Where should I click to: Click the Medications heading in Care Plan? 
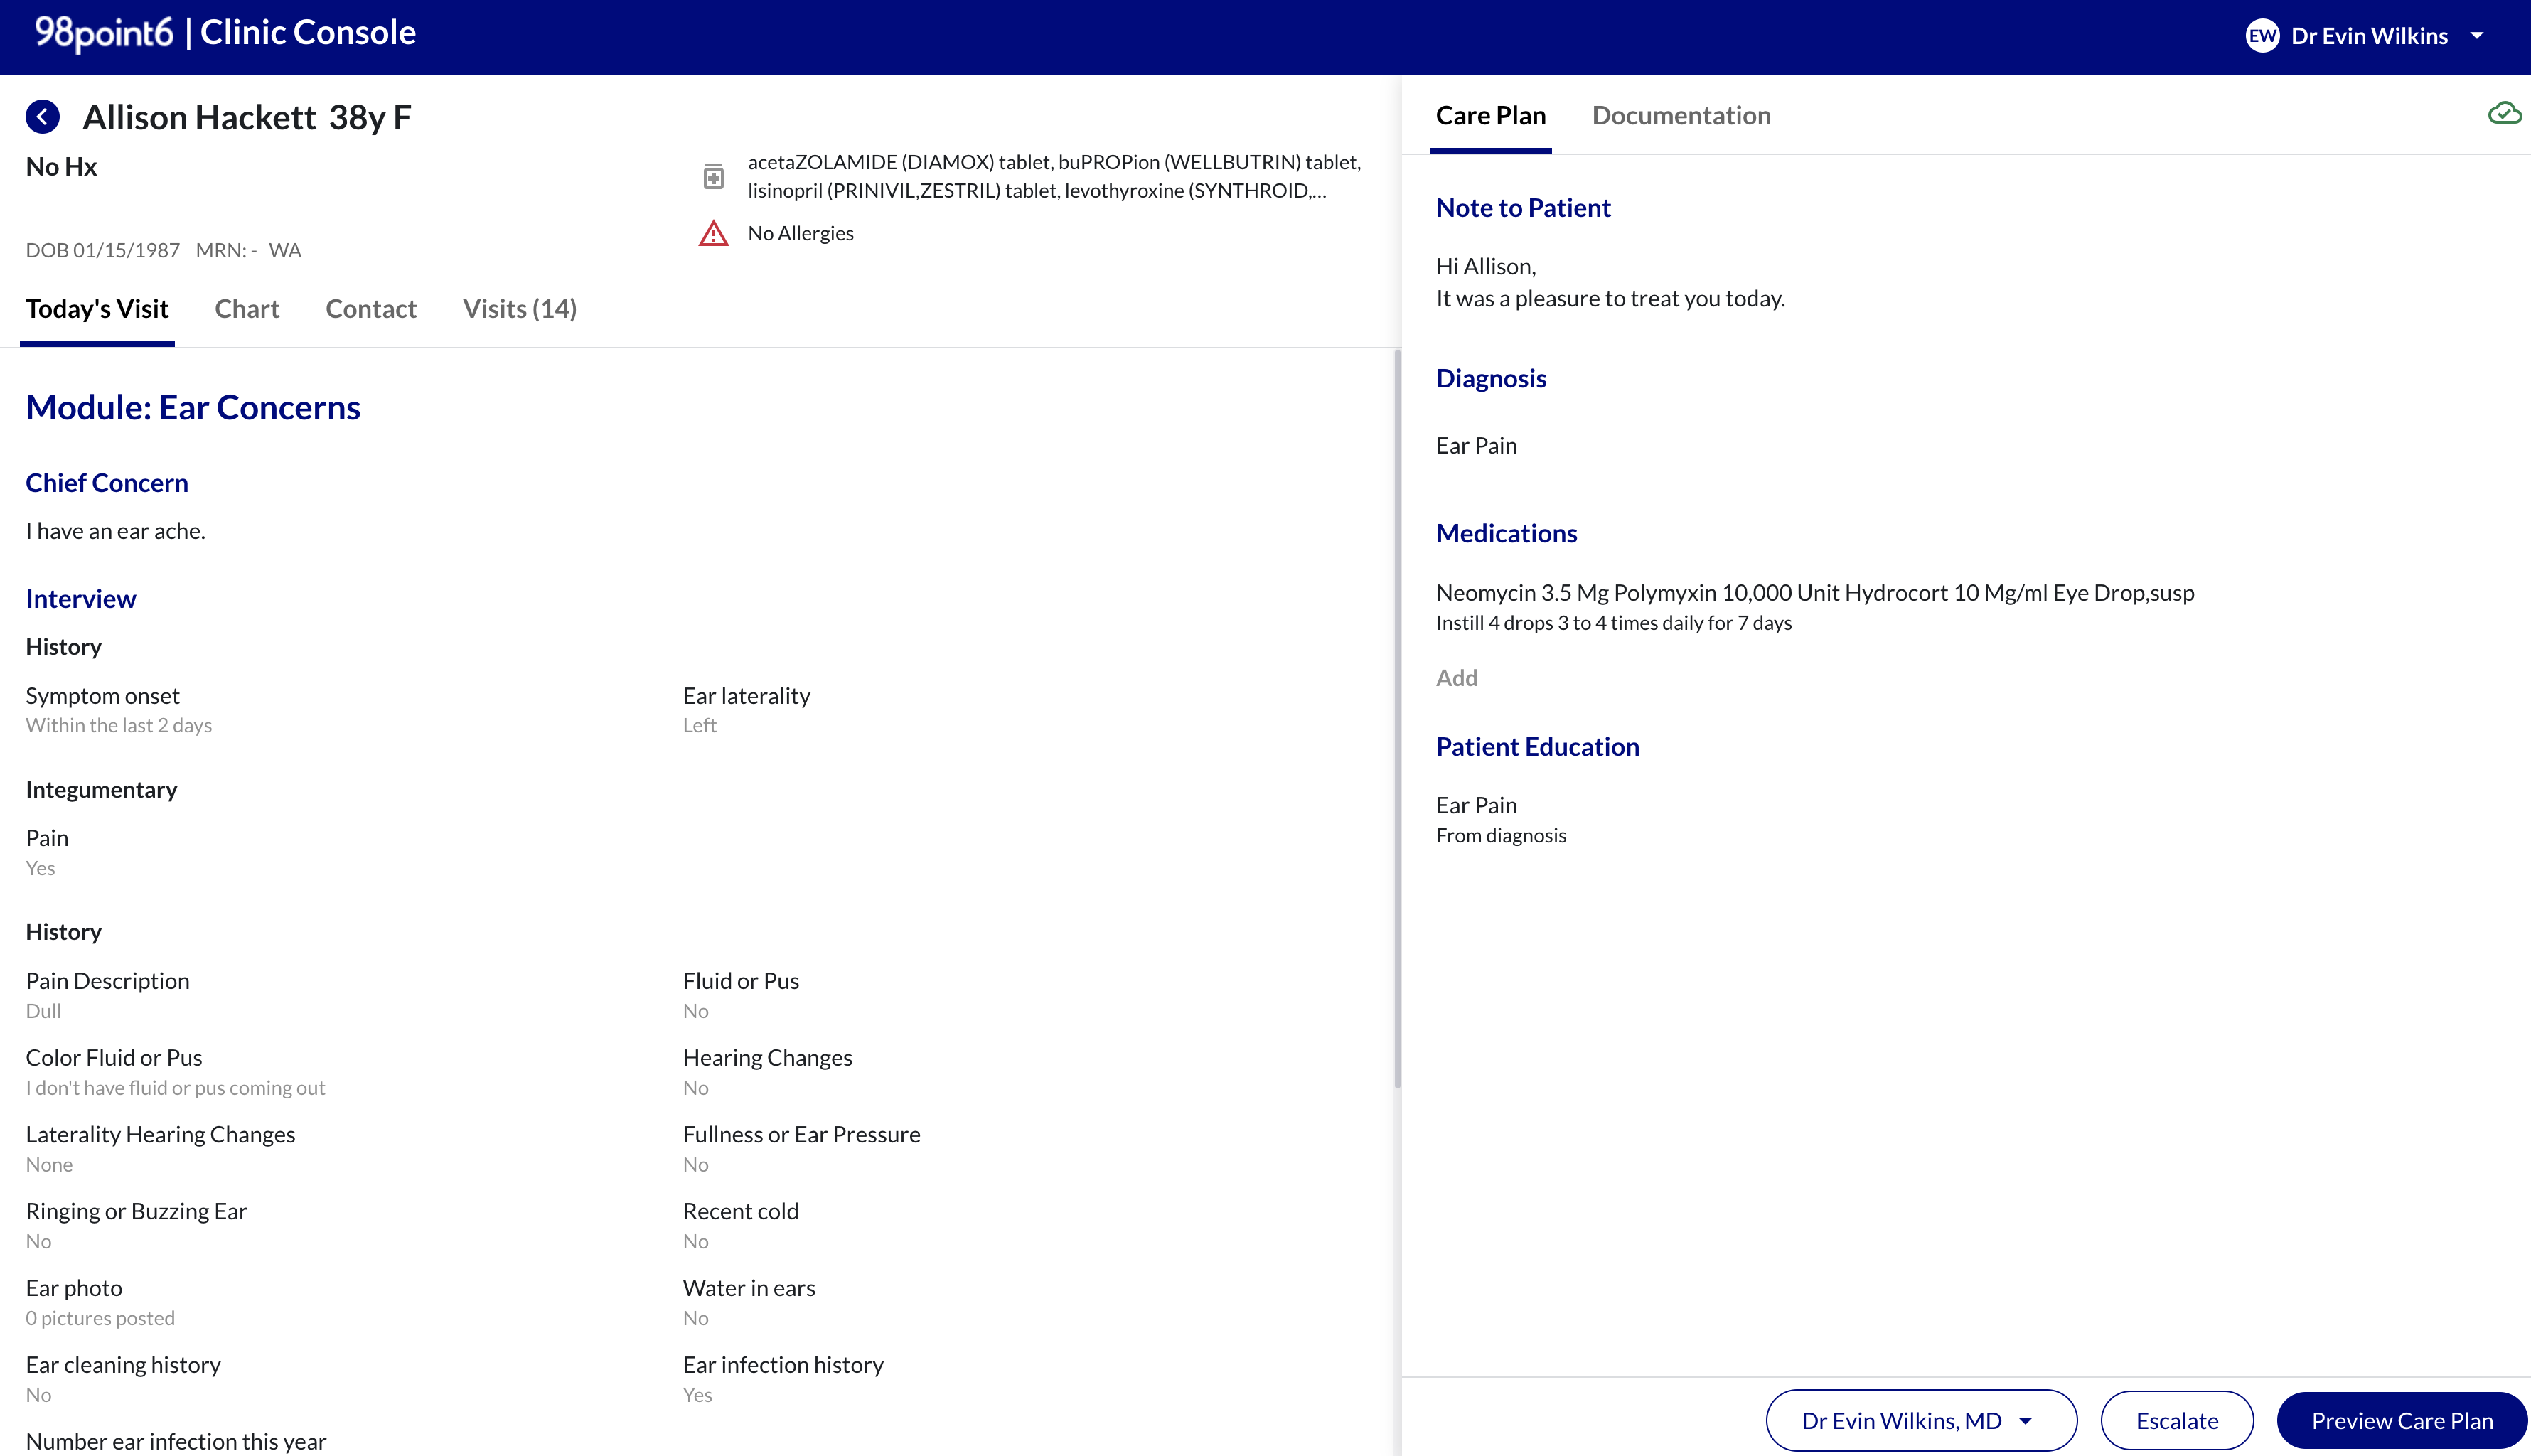point(1506,534)
